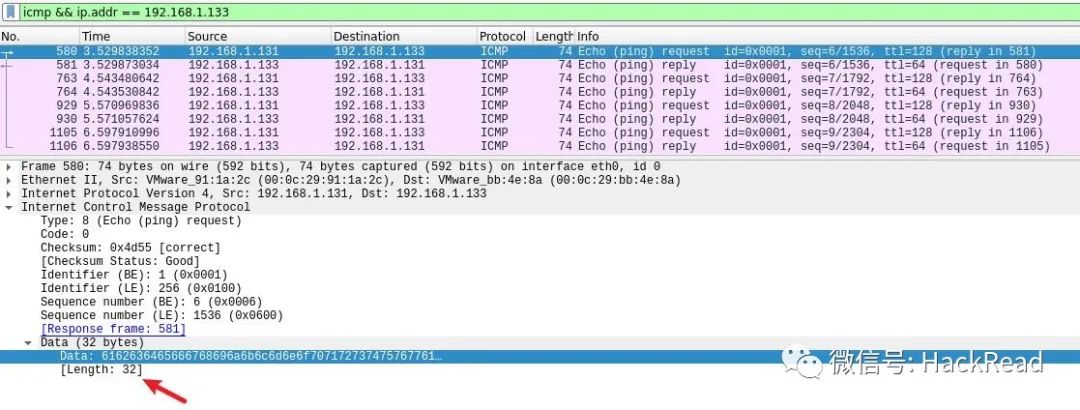Viewport: 1080px width, 410px height.
Task: Click time value 4.543480642 in packet list
Action: point(121,79)
